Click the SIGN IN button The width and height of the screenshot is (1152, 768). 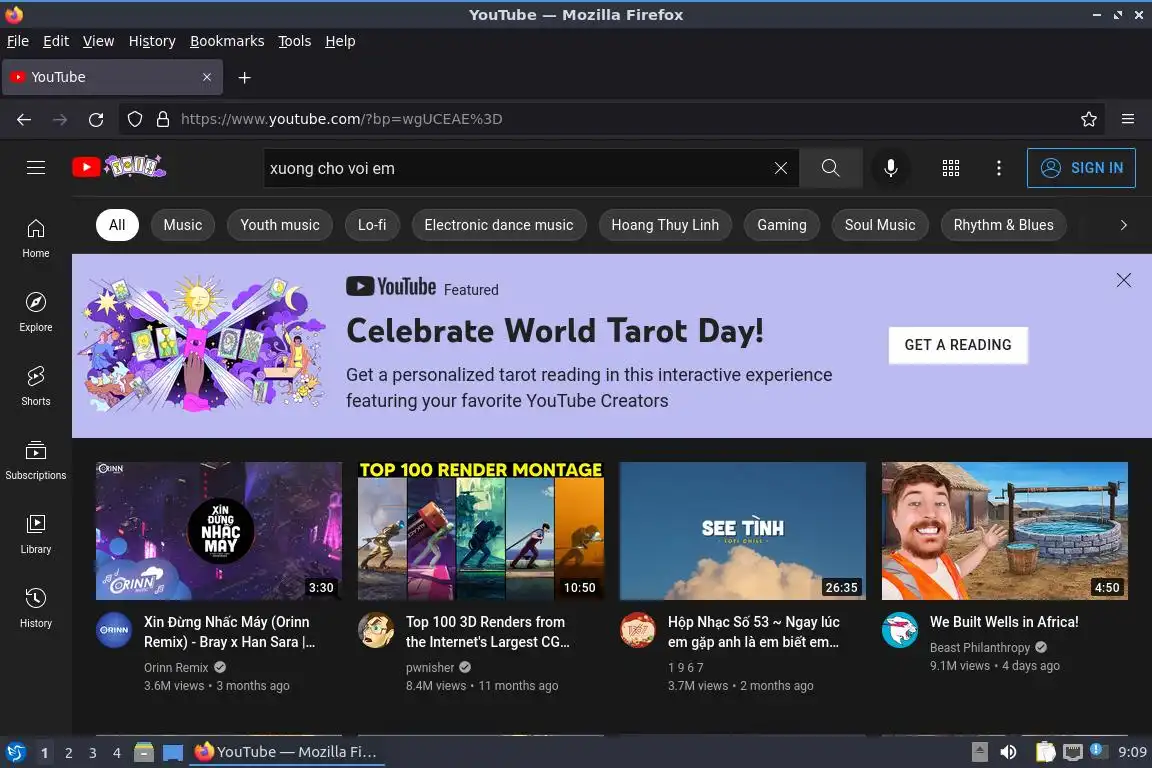[1081, 168]
